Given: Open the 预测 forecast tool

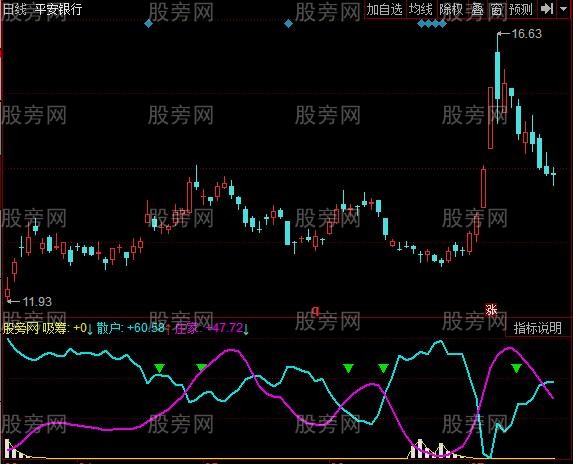Looking at the screenshot, I should point(520,9).
